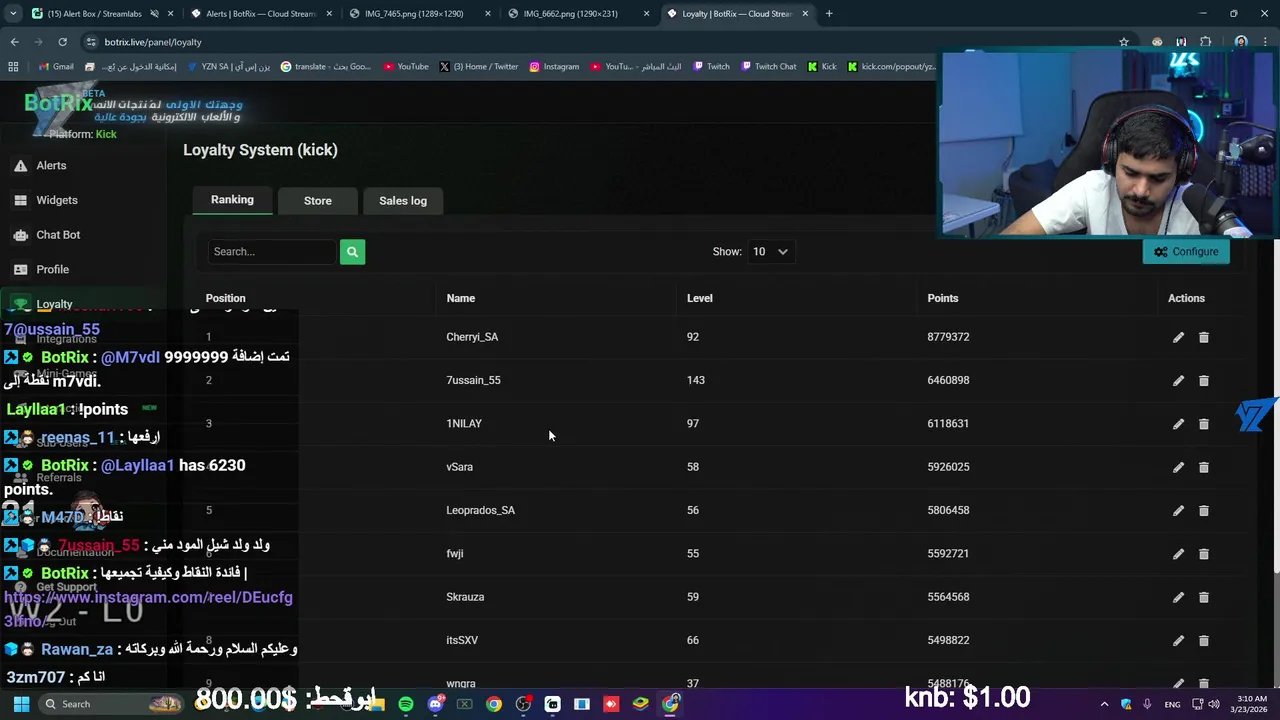Delete the 1NILAY row with trash icon
This screenshot has width=1280, height=720.
point(1204,424)
